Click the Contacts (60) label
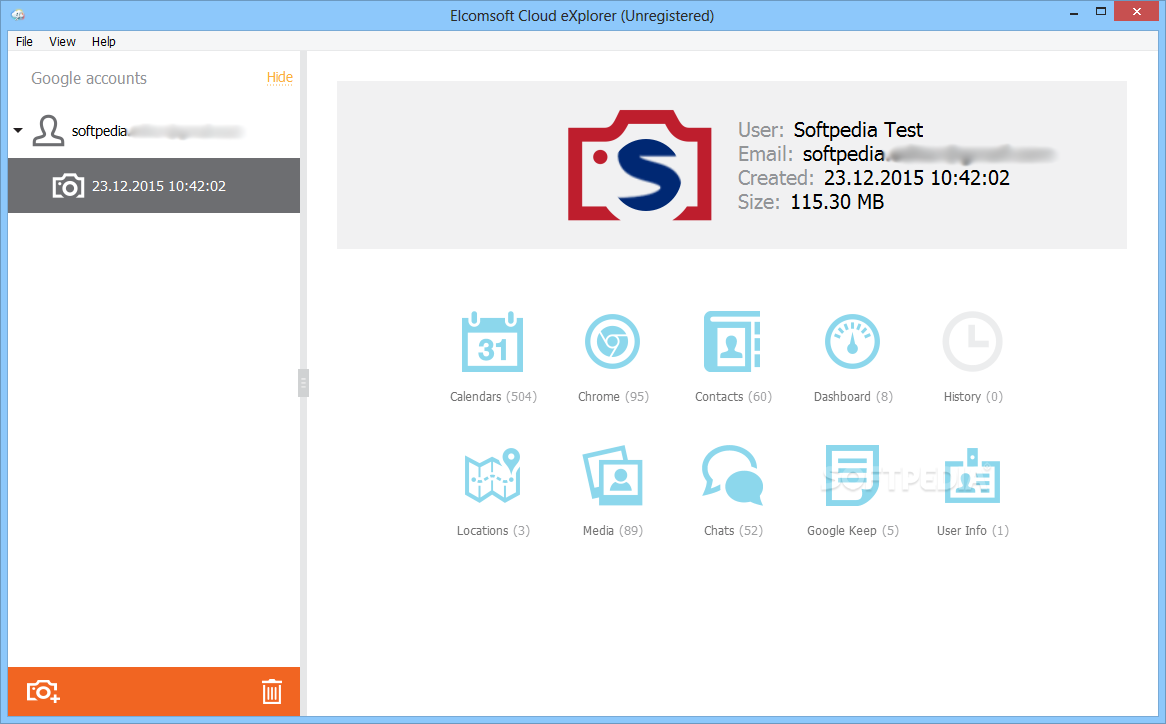 tap(733, 397)
